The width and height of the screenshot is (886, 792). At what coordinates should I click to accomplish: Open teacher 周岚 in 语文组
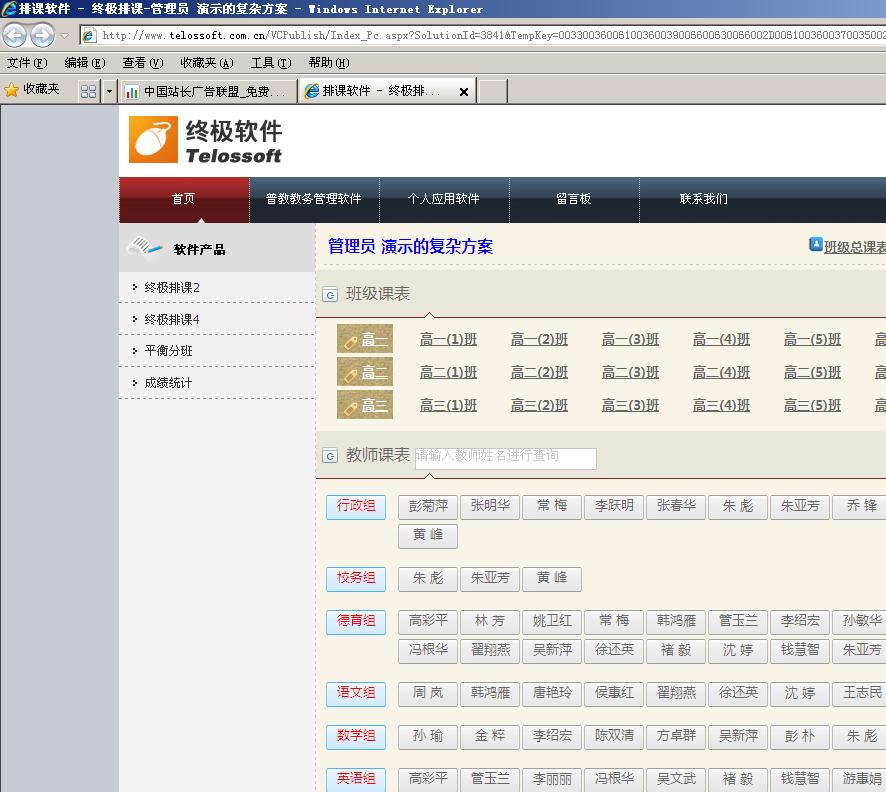[428, 694]
